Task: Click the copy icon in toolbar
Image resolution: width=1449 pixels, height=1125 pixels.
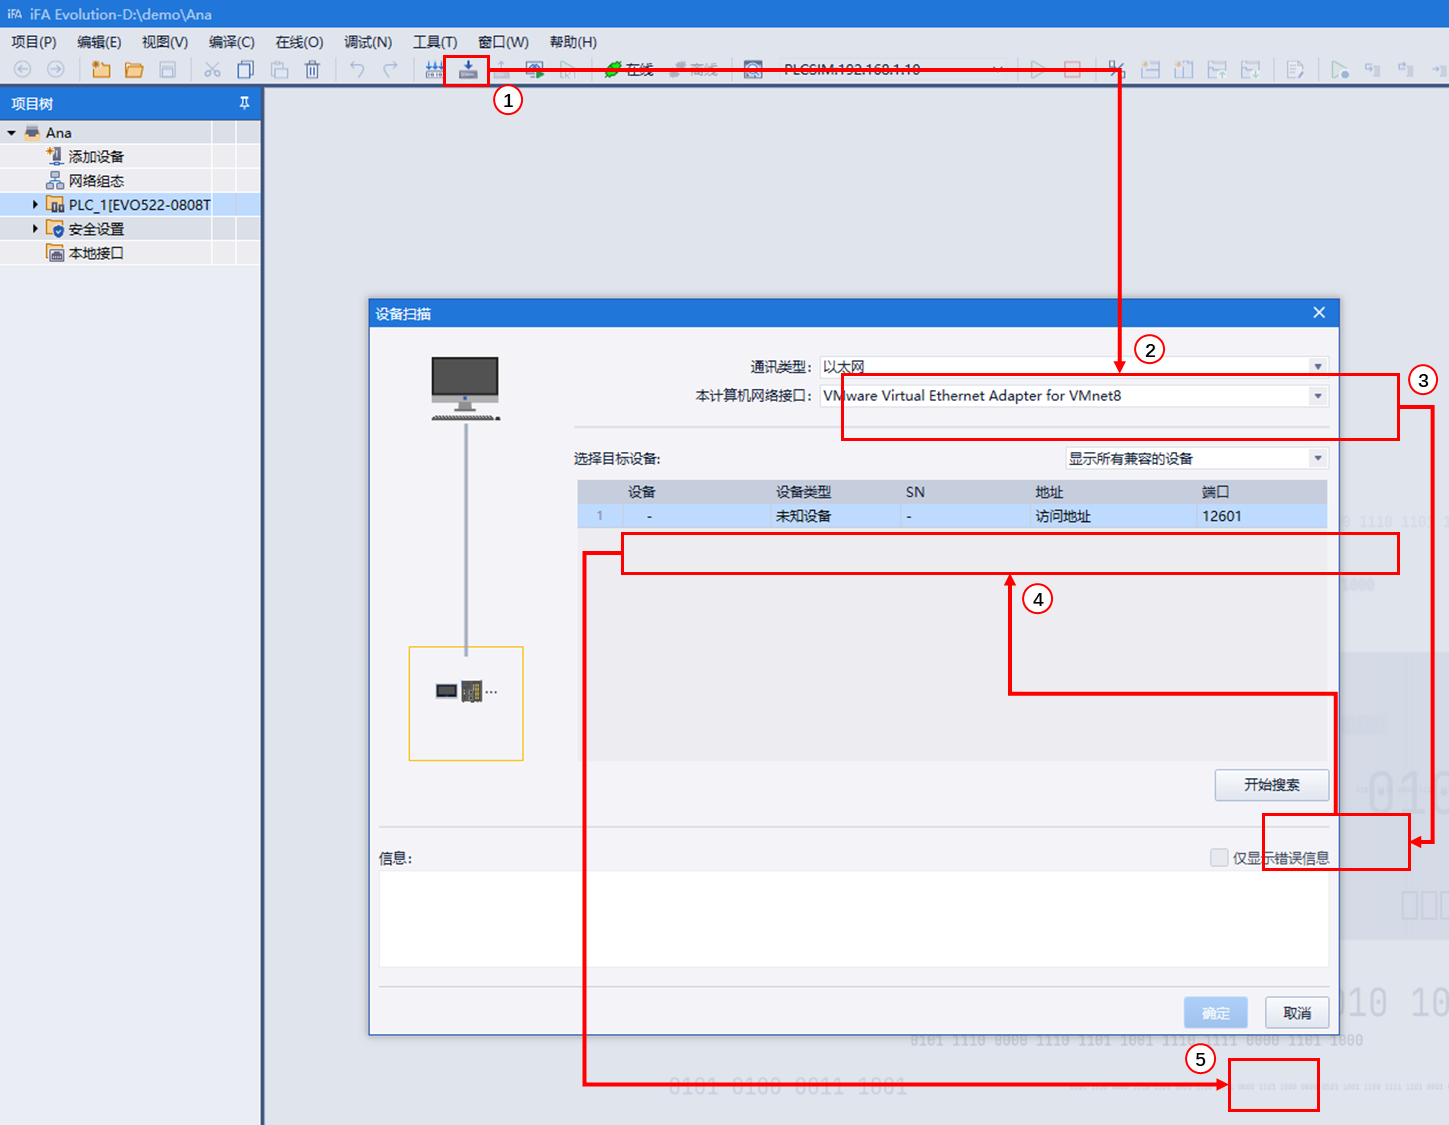Action: point(245,70)
